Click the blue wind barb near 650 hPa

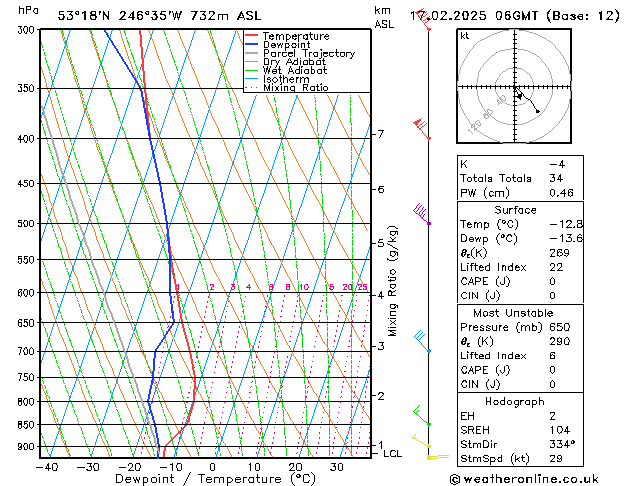423,342
